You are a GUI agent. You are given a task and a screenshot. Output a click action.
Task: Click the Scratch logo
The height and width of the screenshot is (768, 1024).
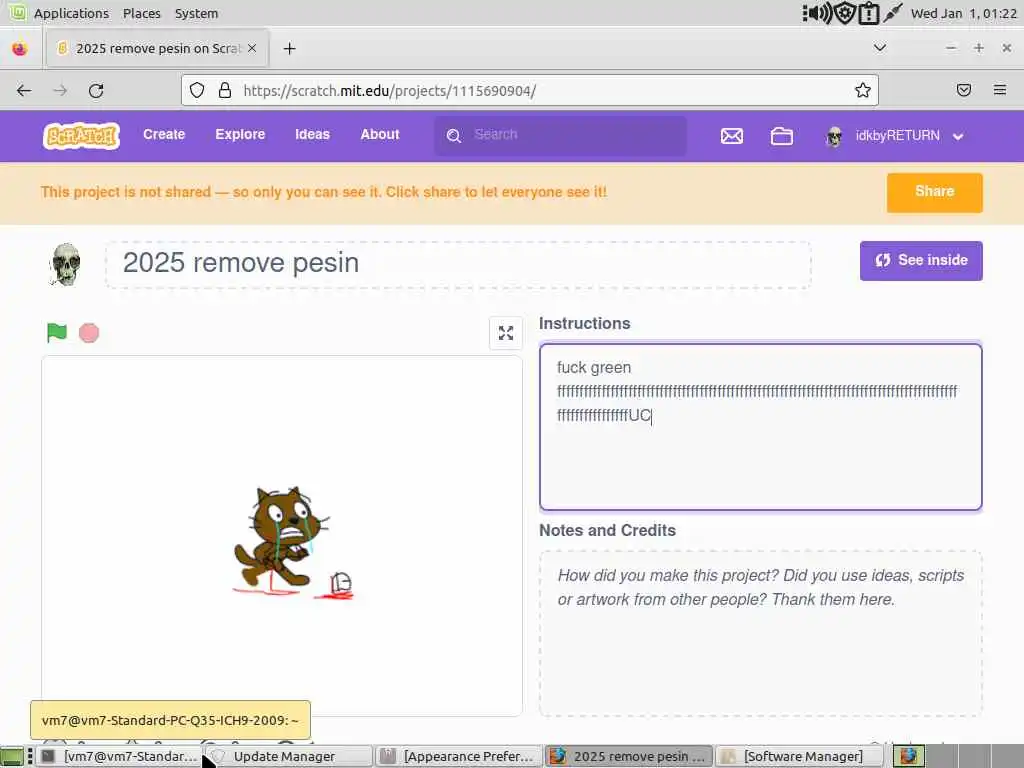(x=81, y=136)
